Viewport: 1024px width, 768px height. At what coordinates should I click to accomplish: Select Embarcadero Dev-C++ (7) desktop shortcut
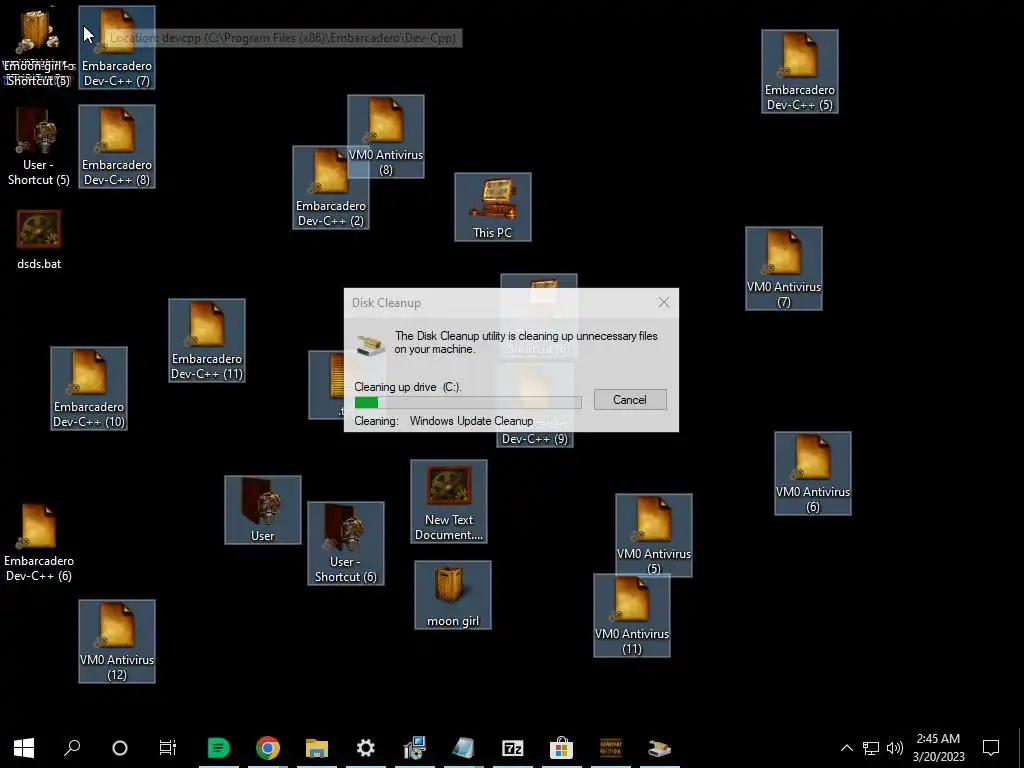pyautogui.click(x=117, y=47)
